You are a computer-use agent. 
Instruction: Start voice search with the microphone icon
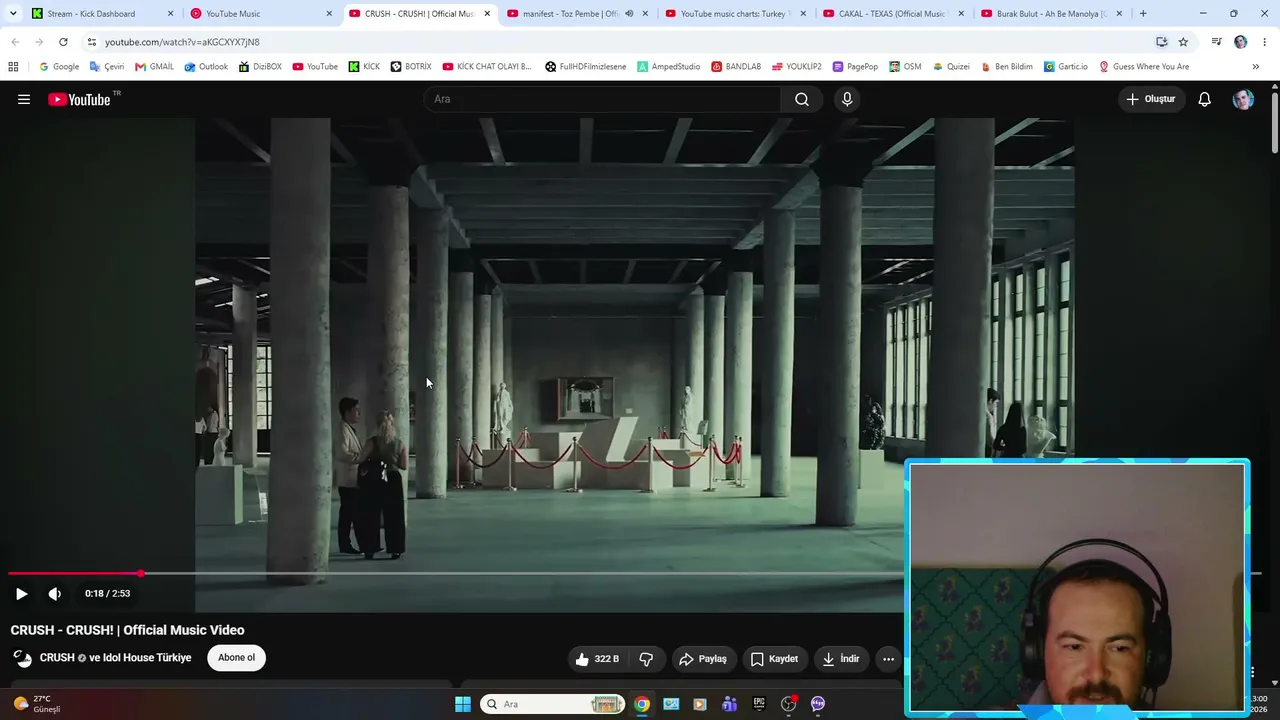pyautogui.click(x=847, y=99)
